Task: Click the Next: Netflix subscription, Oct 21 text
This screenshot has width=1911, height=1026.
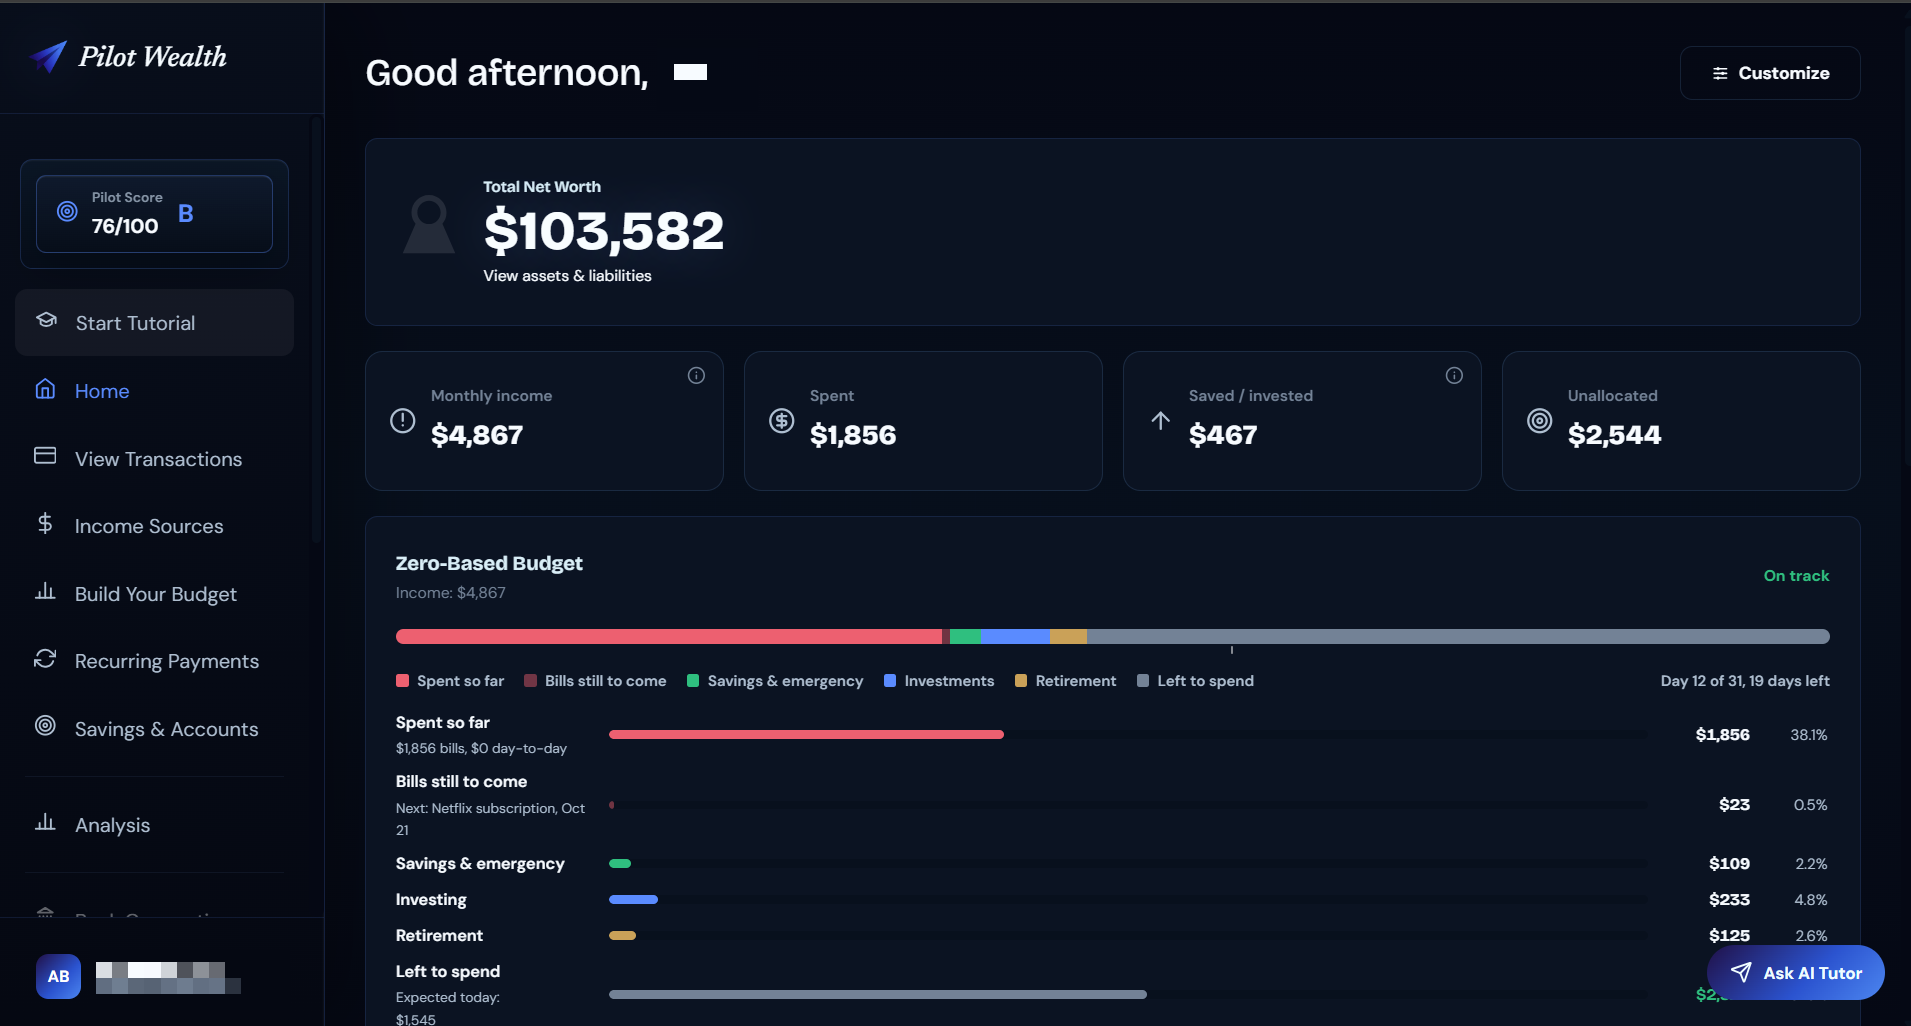Action: pyautogui.click(x=490, y=819)
